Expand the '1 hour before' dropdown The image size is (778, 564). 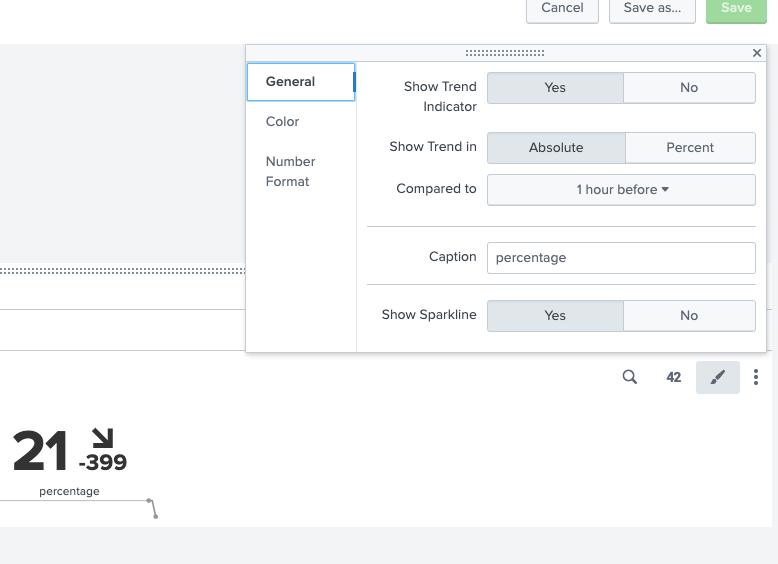(621, 189)
